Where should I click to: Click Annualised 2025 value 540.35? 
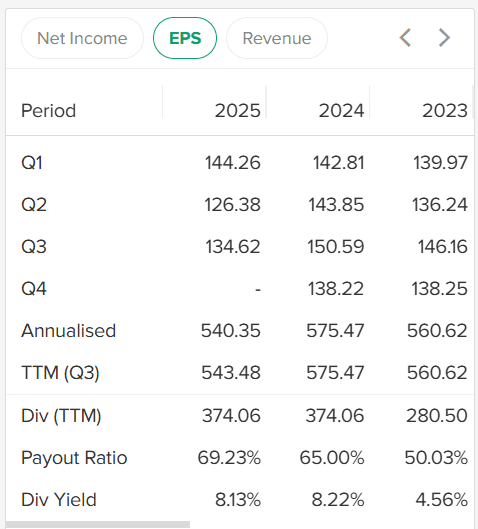pos(231,331)
